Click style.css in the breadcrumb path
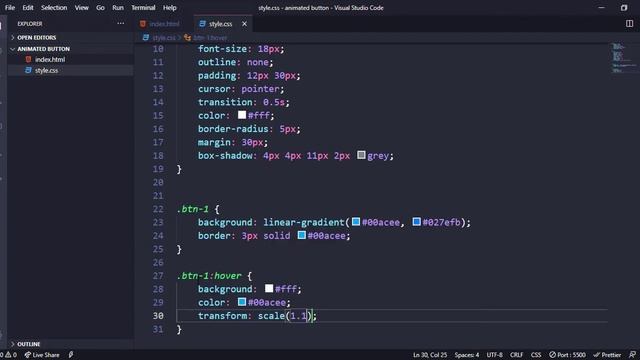The width and height of the screenshot is (640, 360). pos(164,38)
